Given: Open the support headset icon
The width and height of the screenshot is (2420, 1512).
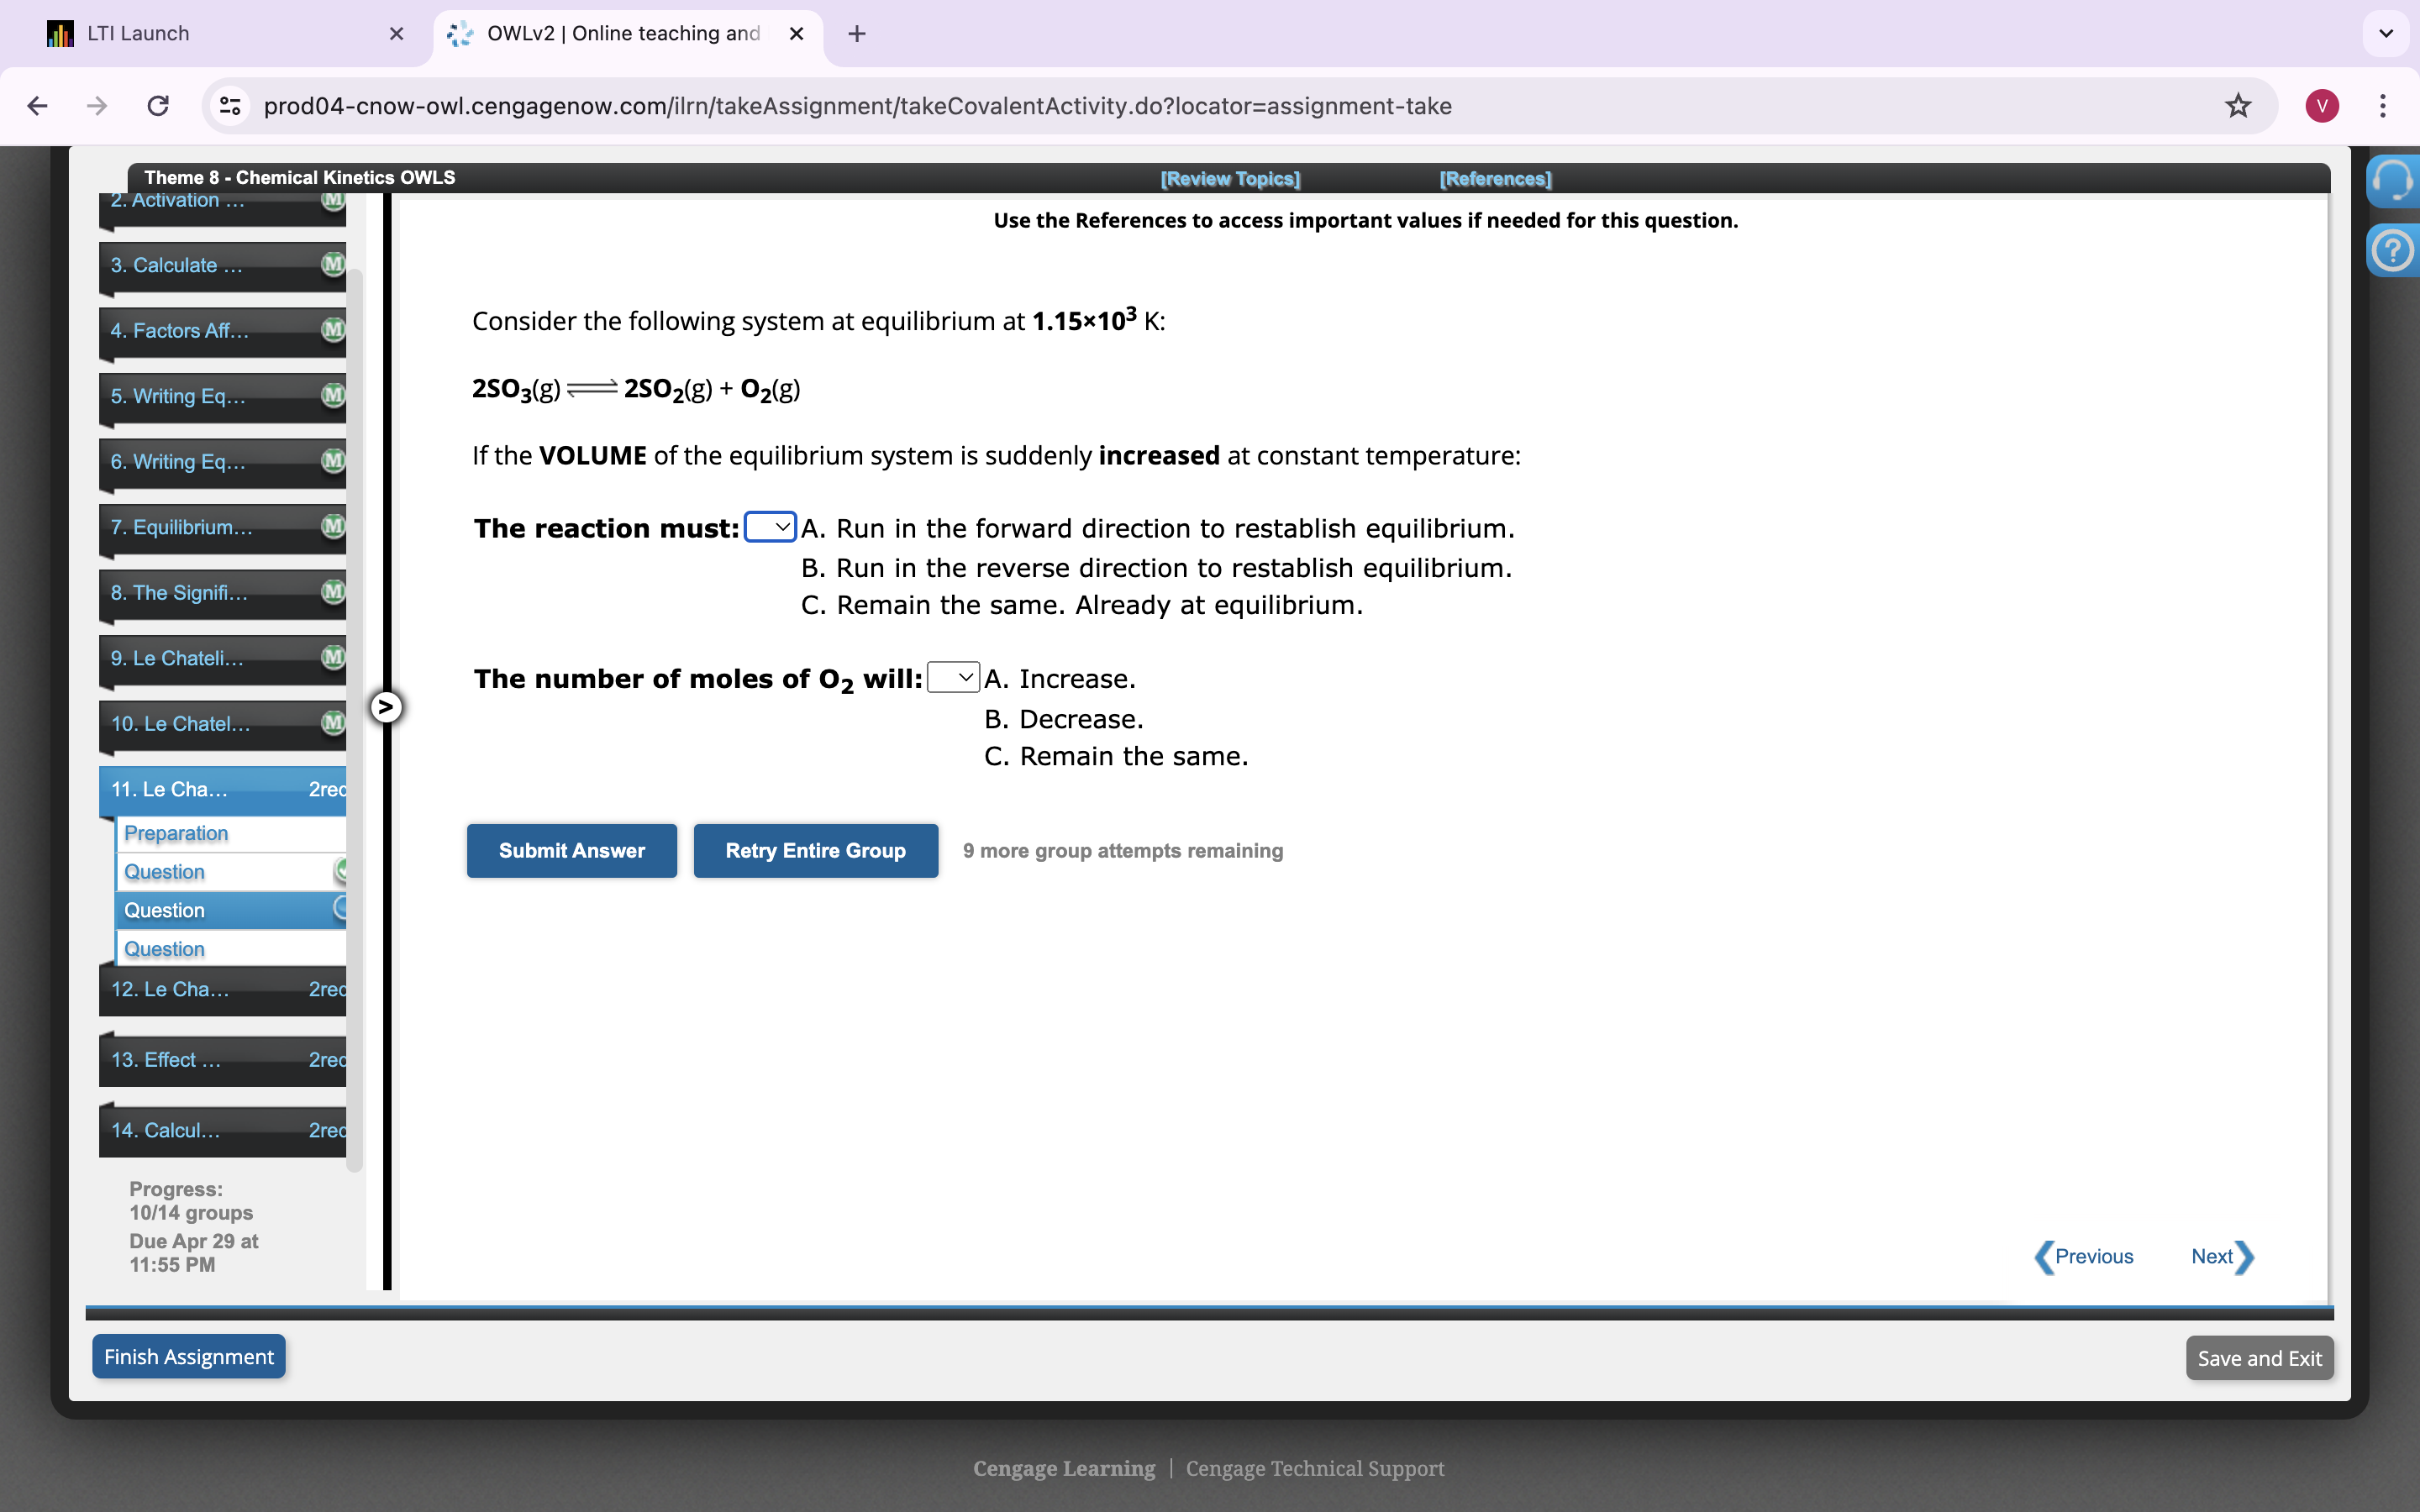Looking at the screenshot, I should [2394, 180].
